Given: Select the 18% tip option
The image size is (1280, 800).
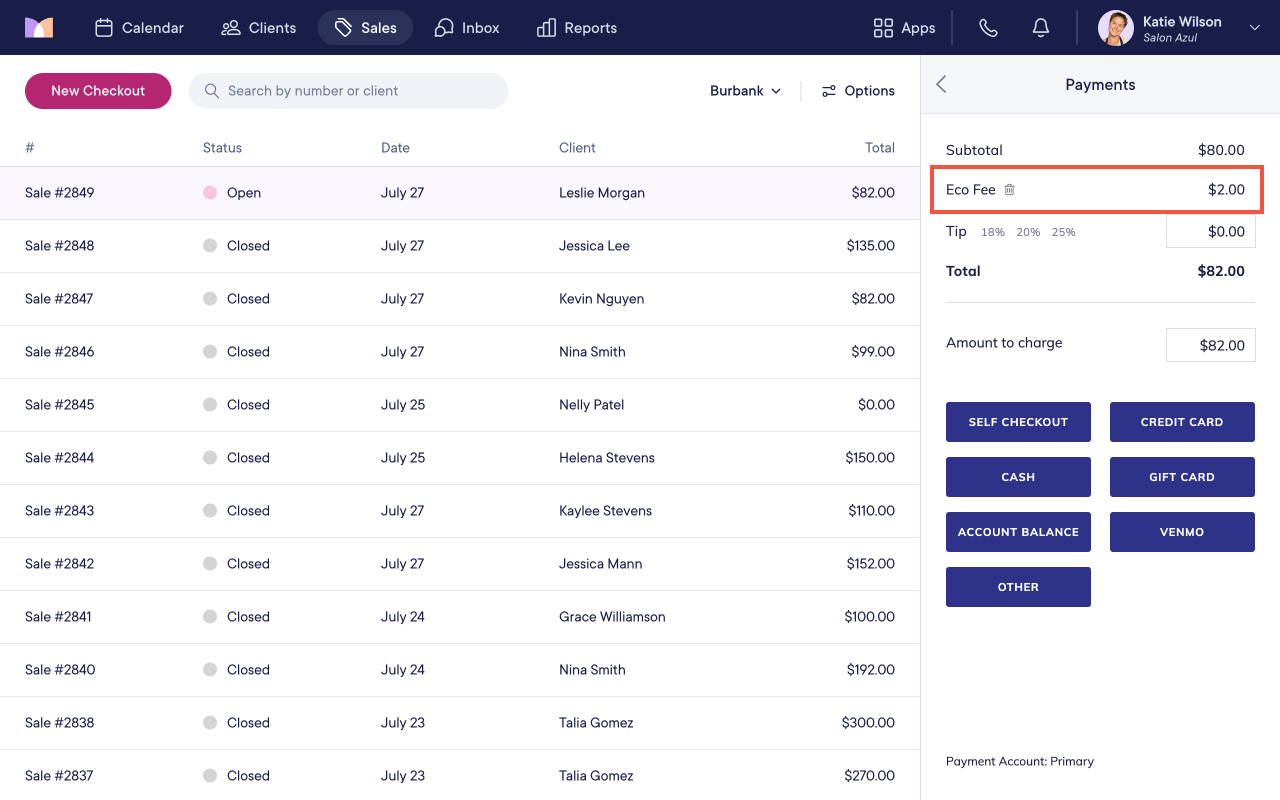Looking at the screenshot, I should pyautogui.click(x=992, y=232).
